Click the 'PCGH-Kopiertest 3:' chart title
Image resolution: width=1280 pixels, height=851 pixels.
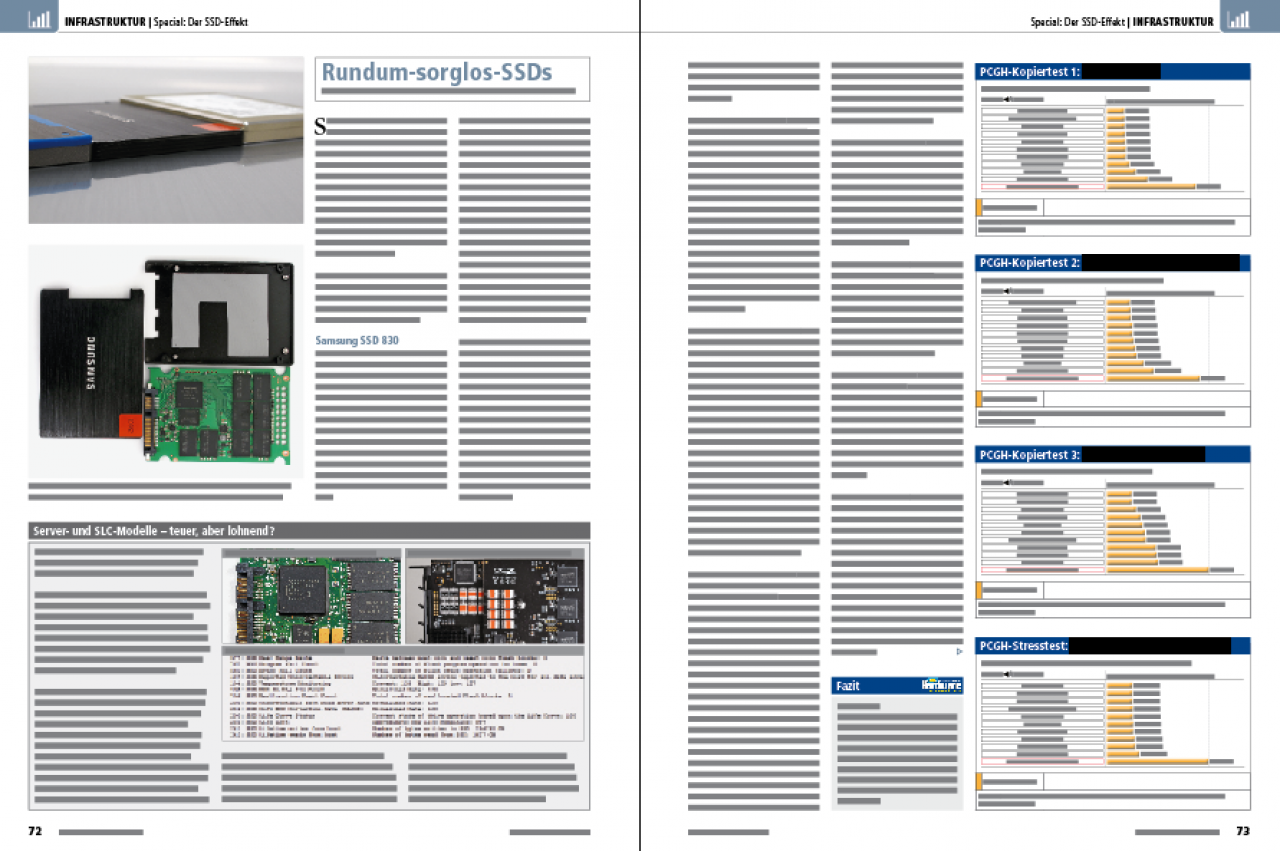(x=1029, y=455)
